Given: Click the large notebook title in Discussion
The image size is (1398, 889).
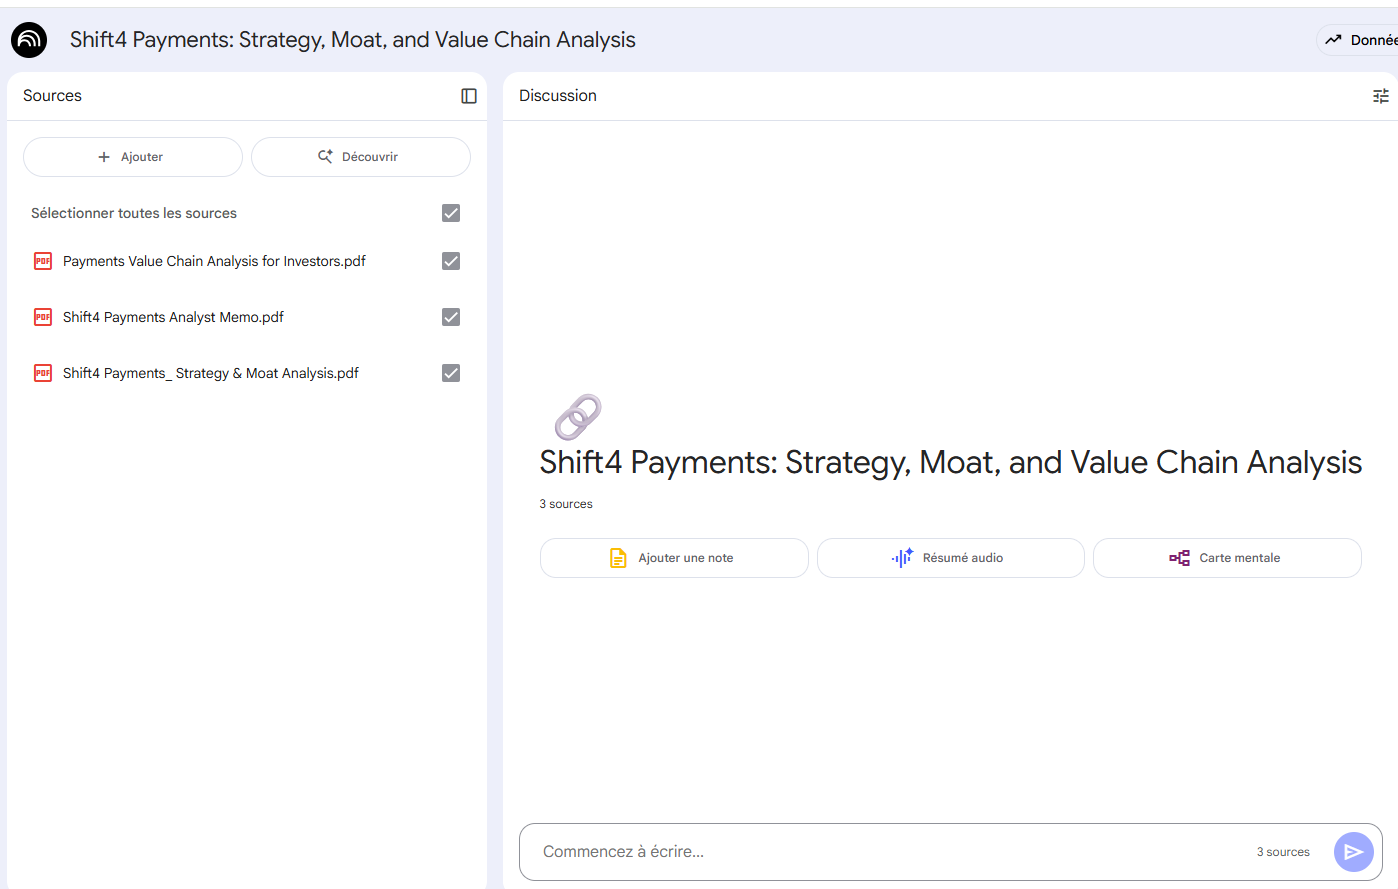Looking at the screenshot, I should [951, 462].
